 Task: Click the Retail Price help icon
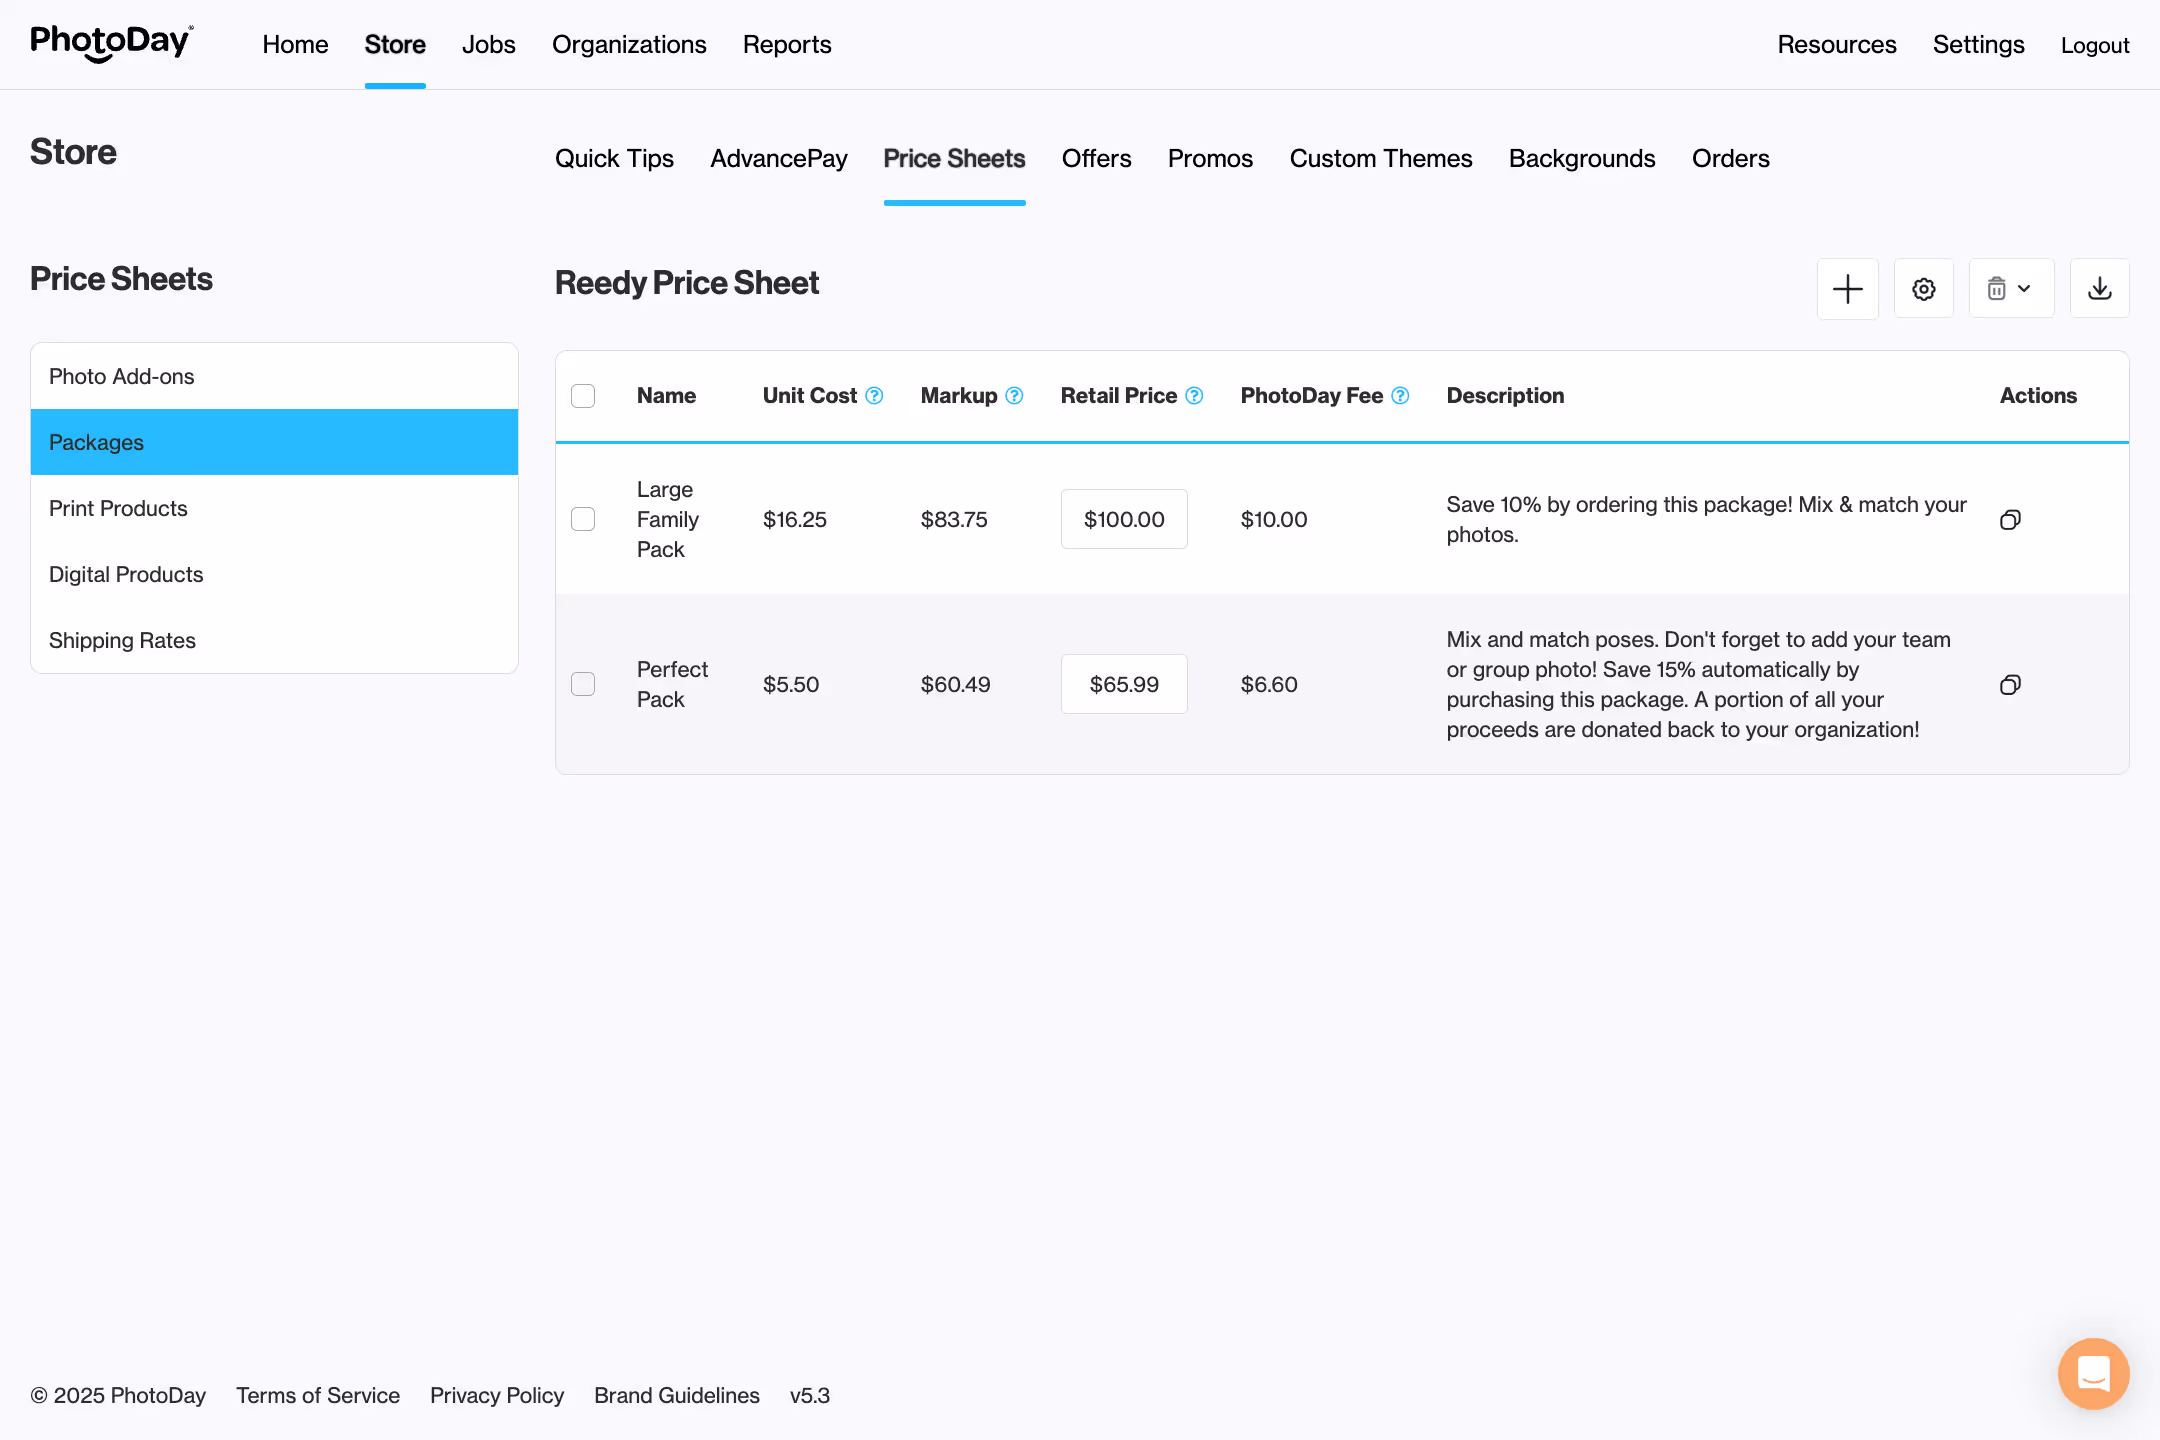tap(1194, 396)
